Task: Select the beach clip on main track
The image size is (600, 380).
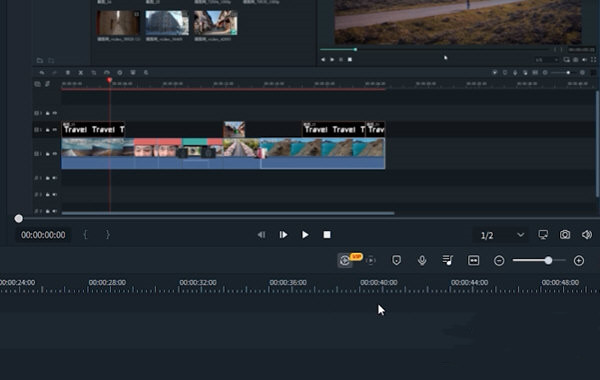Action: point(323,153)
